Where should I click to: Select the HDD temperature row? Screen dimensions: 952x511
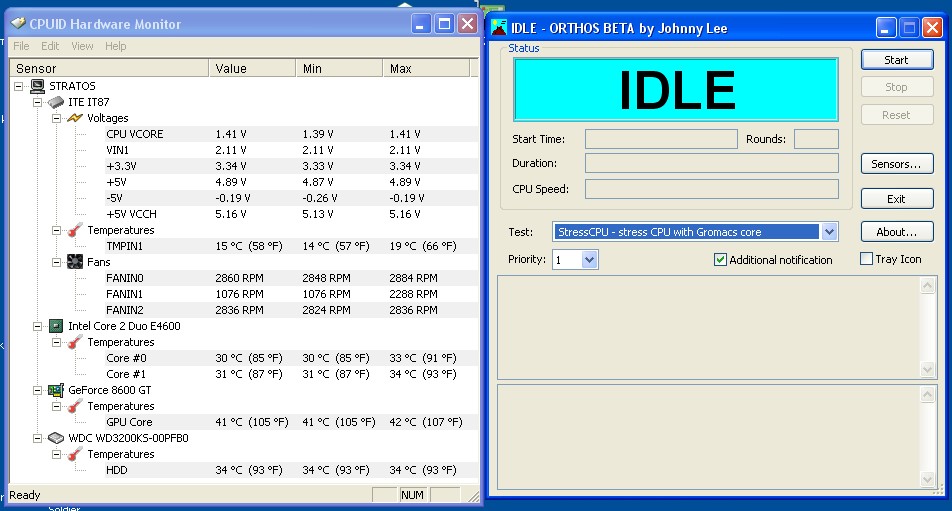coord(291,470)
